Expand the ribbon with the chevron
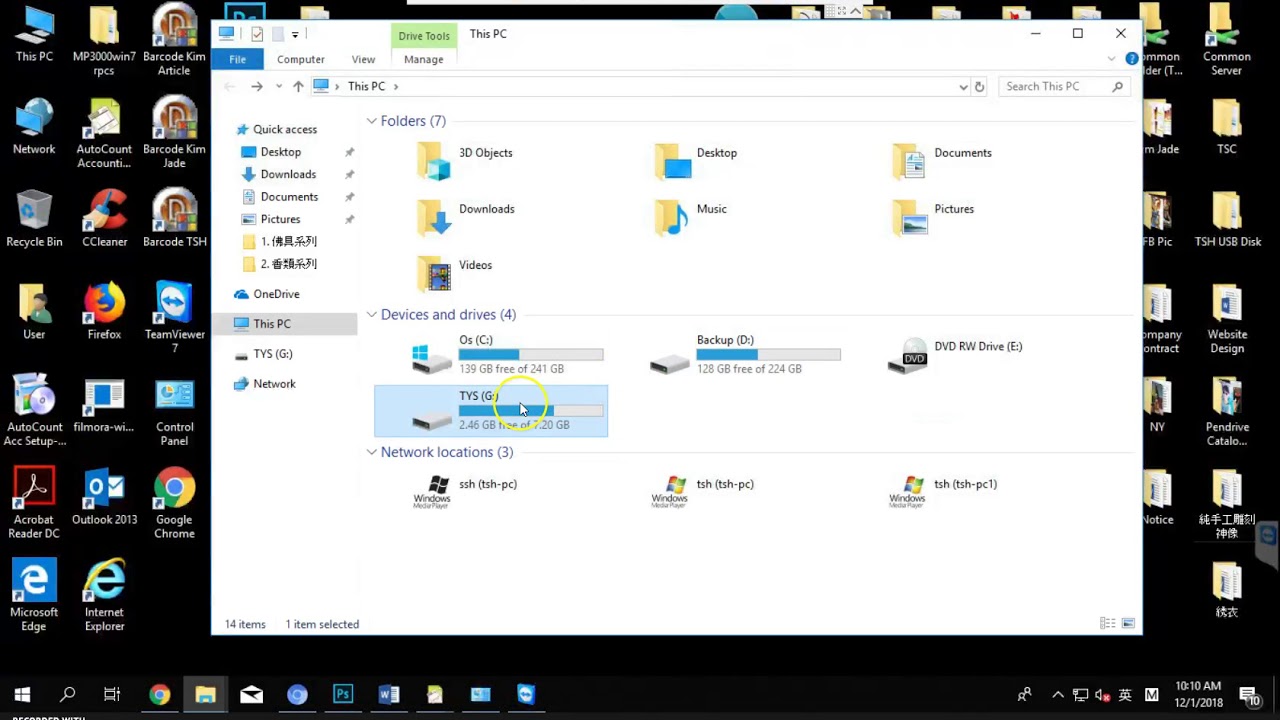 pyautogui.click(x=1112, y=59)
